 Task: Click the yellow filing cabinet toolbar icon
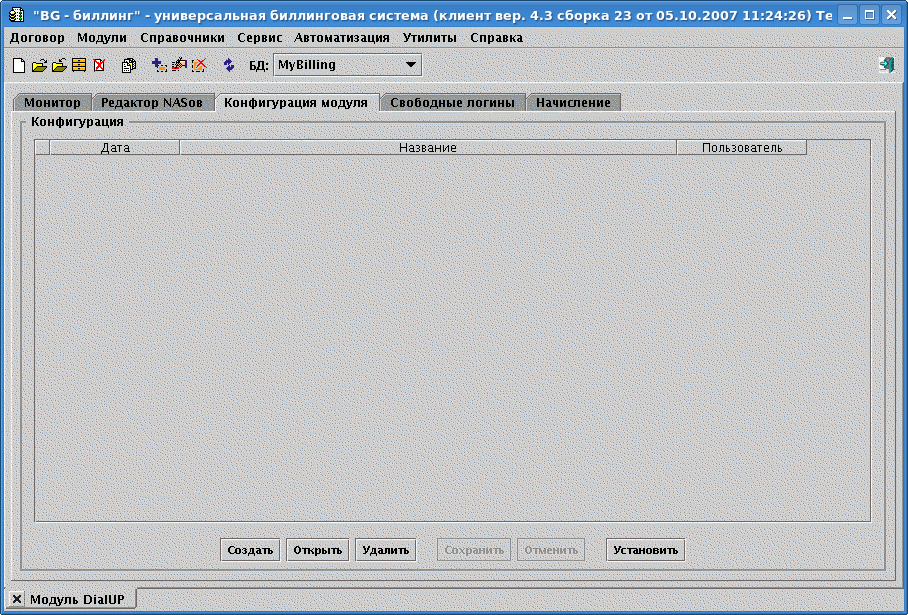(79, 65)
